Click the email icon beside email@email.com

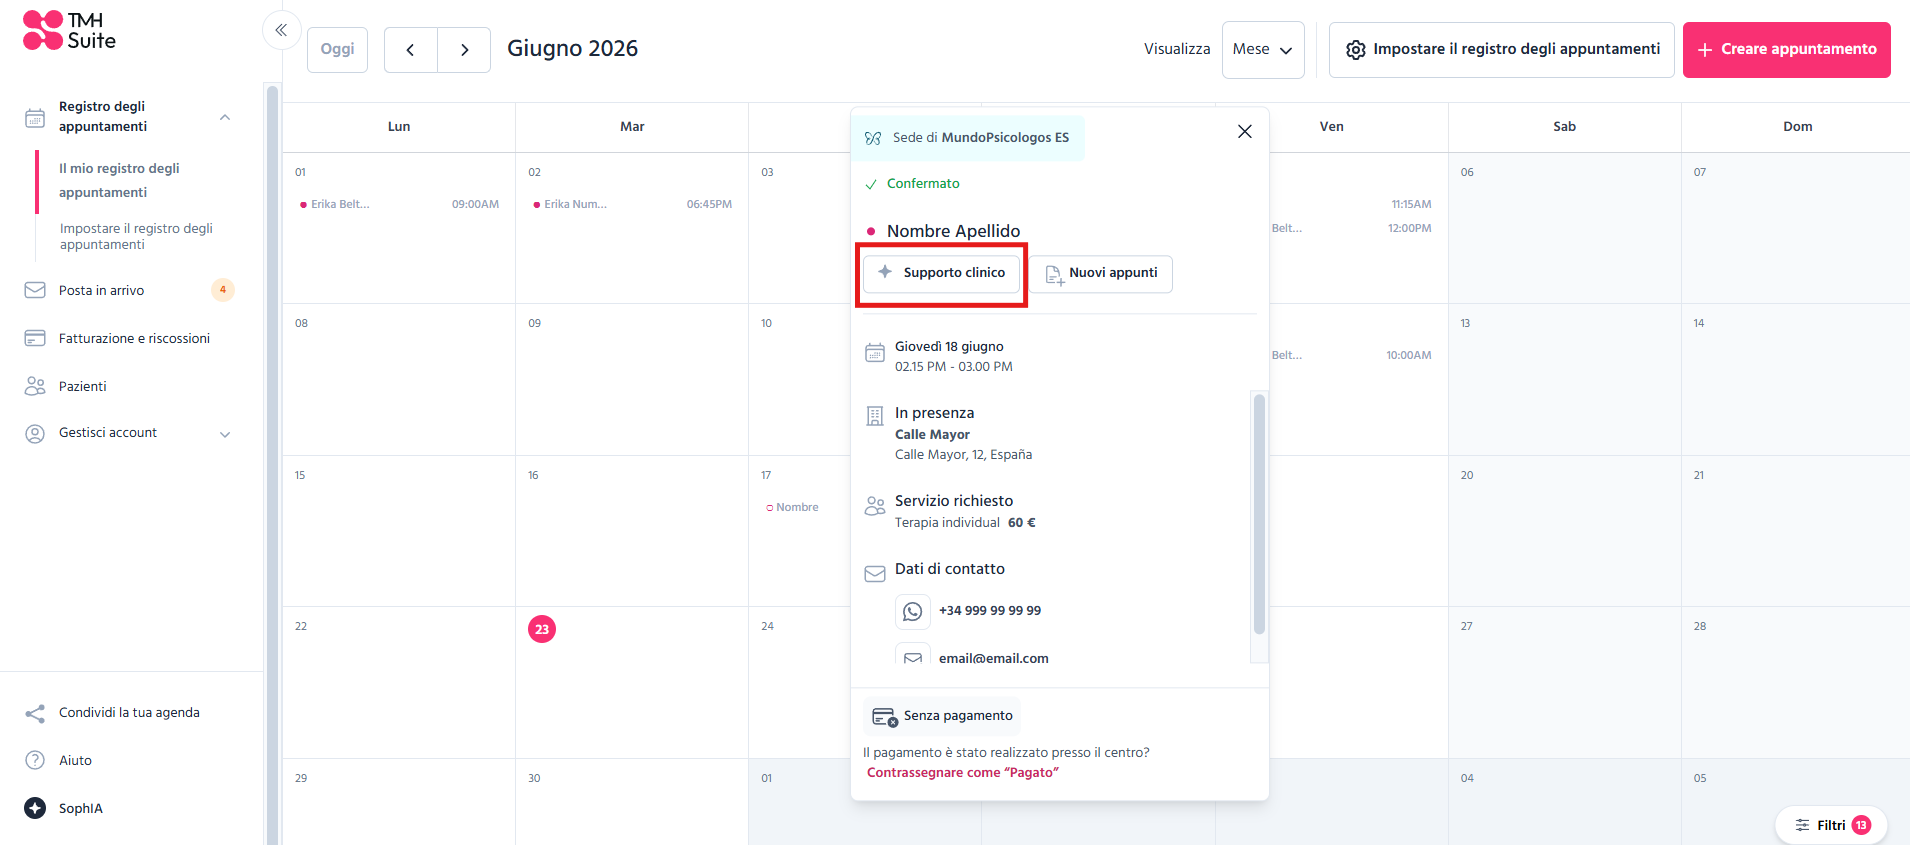(x=913, y=658)
